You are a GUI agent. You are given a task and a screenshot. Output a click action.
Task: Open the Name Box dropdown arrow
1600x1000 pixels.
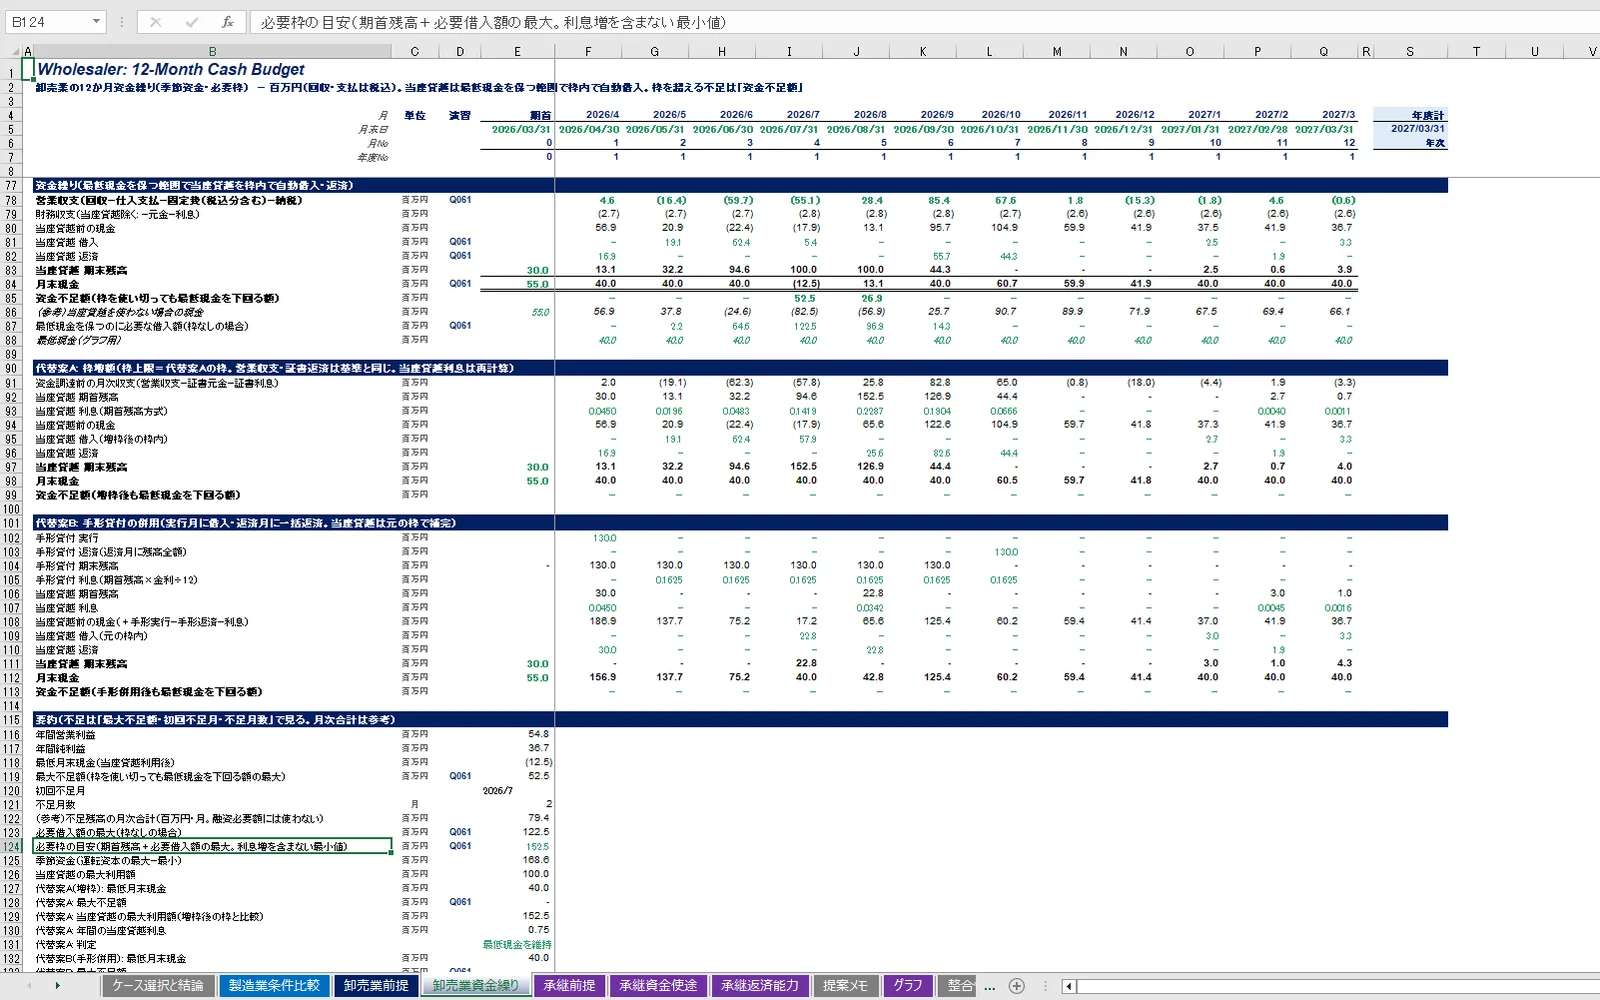(96, 22)
